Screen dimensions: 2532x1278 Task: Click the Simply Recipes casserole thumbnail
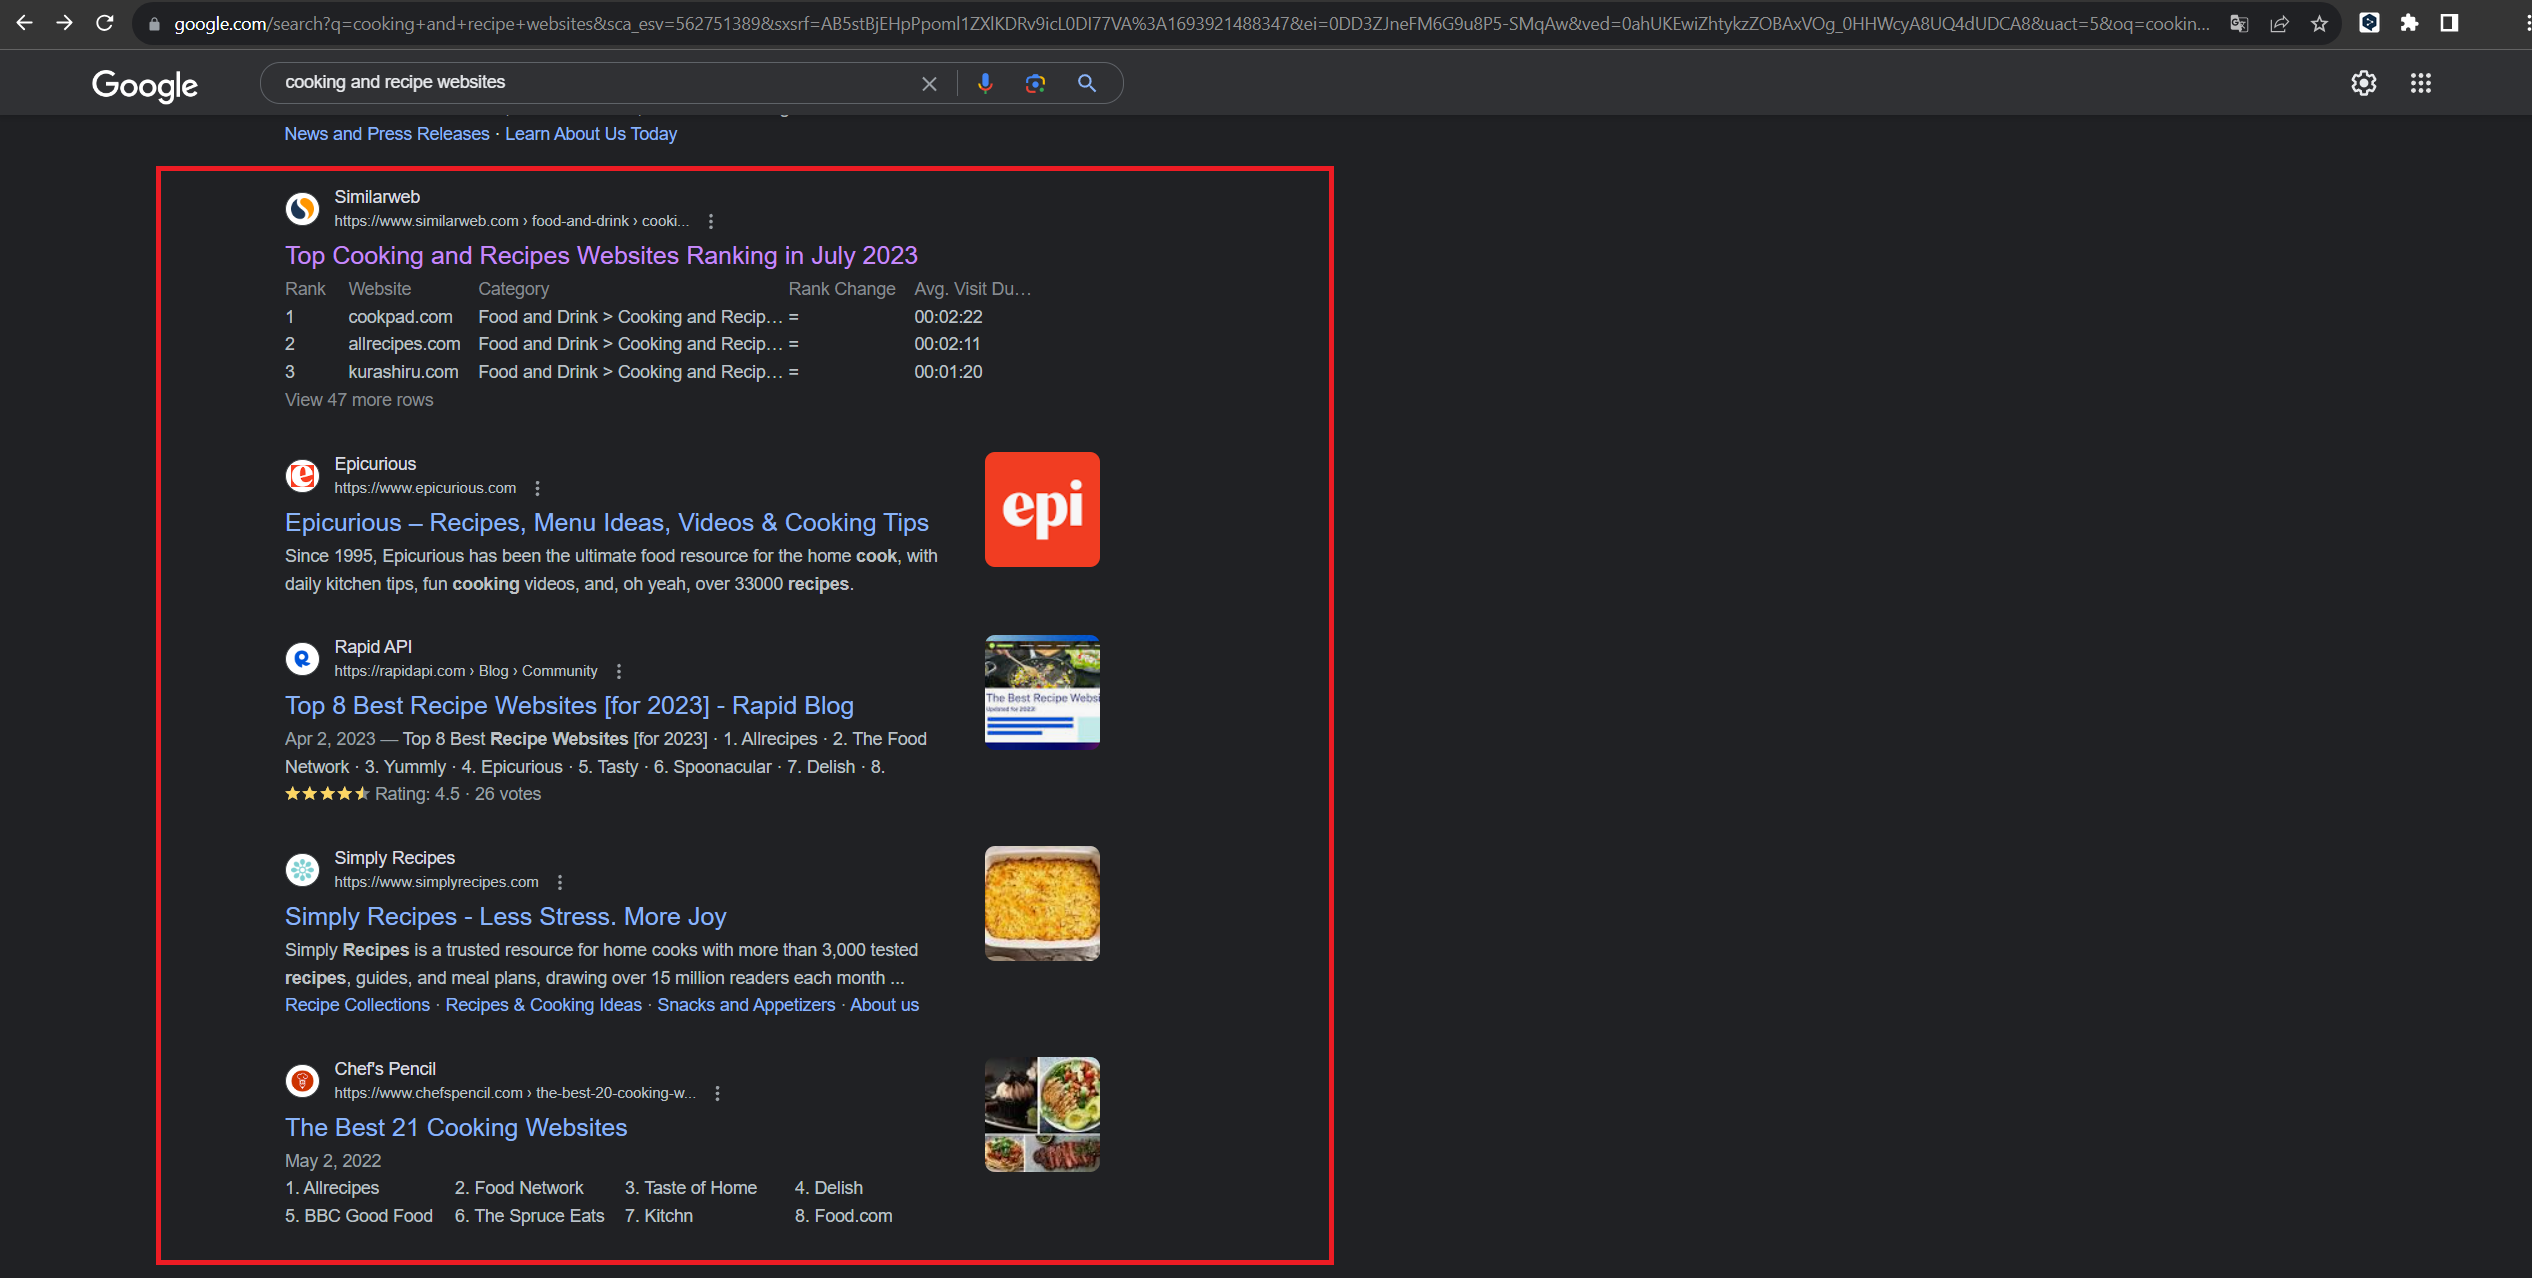pyautogui.click(x=1042, y=903)
